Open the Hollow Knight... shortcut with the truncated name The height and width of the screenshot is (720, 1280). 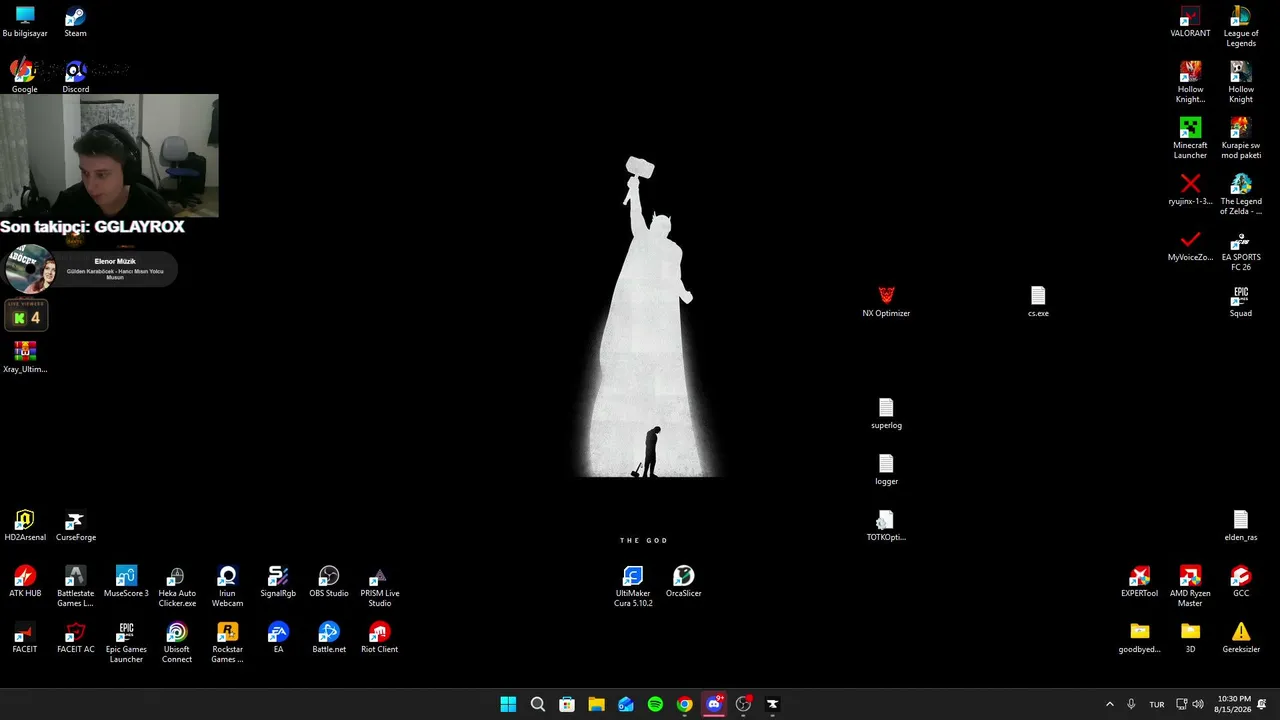tap(1190, 83)
